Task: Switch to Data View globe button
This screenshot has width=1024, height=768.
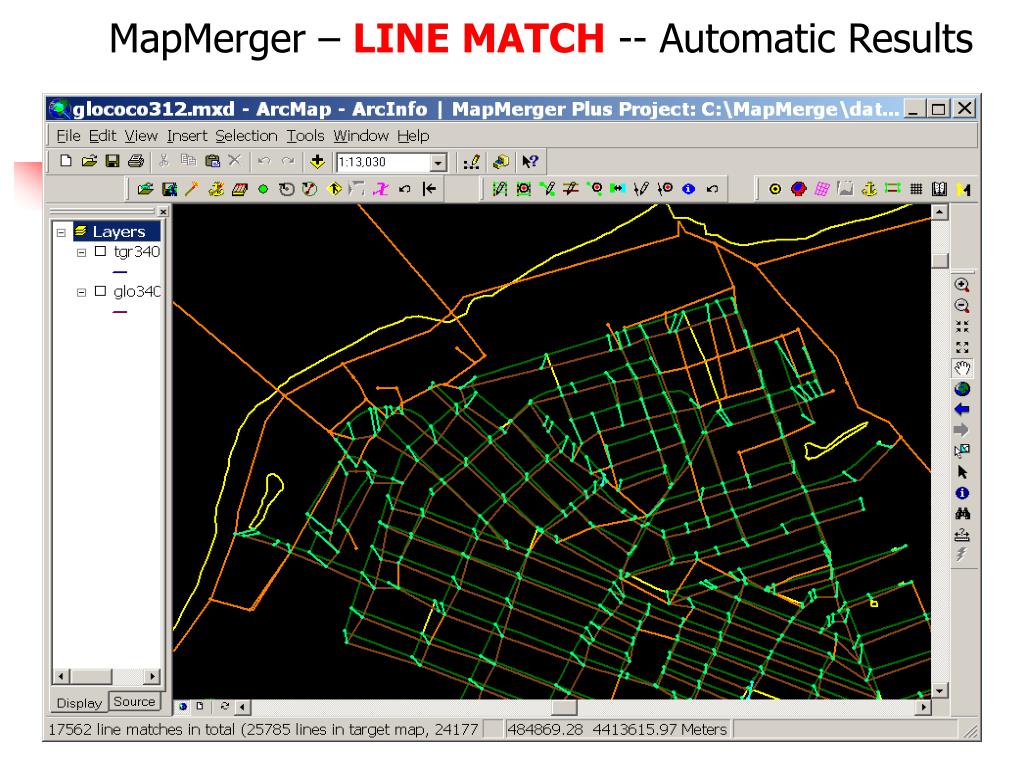Action: 183,706
